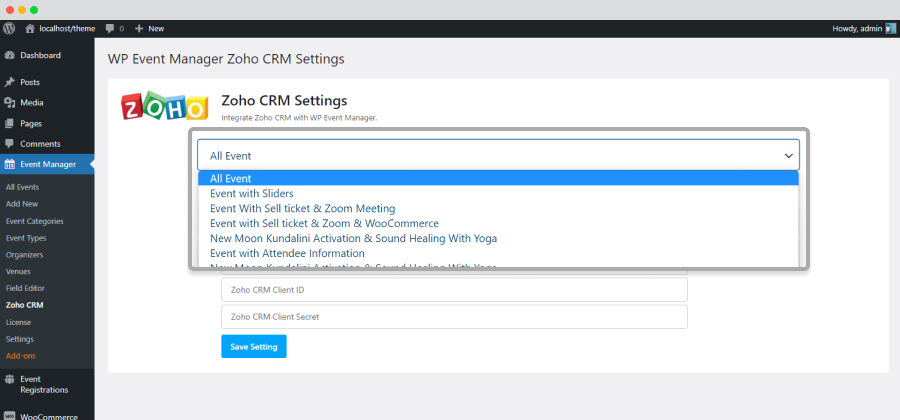The image size is (900, 420).
Task: Open WooCommerce menu label
Action: 49,417
